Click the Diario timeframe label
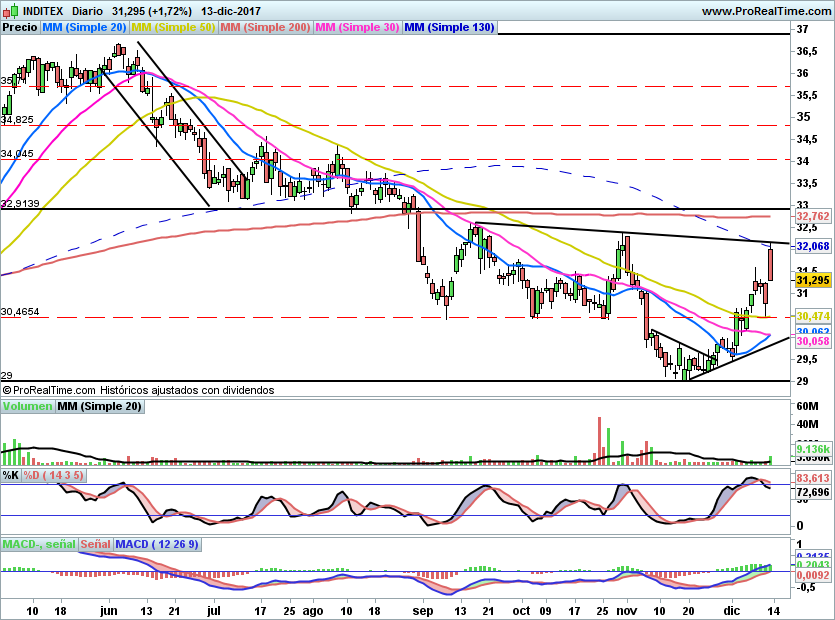The image size is (835, 620). tap(88, 11)
